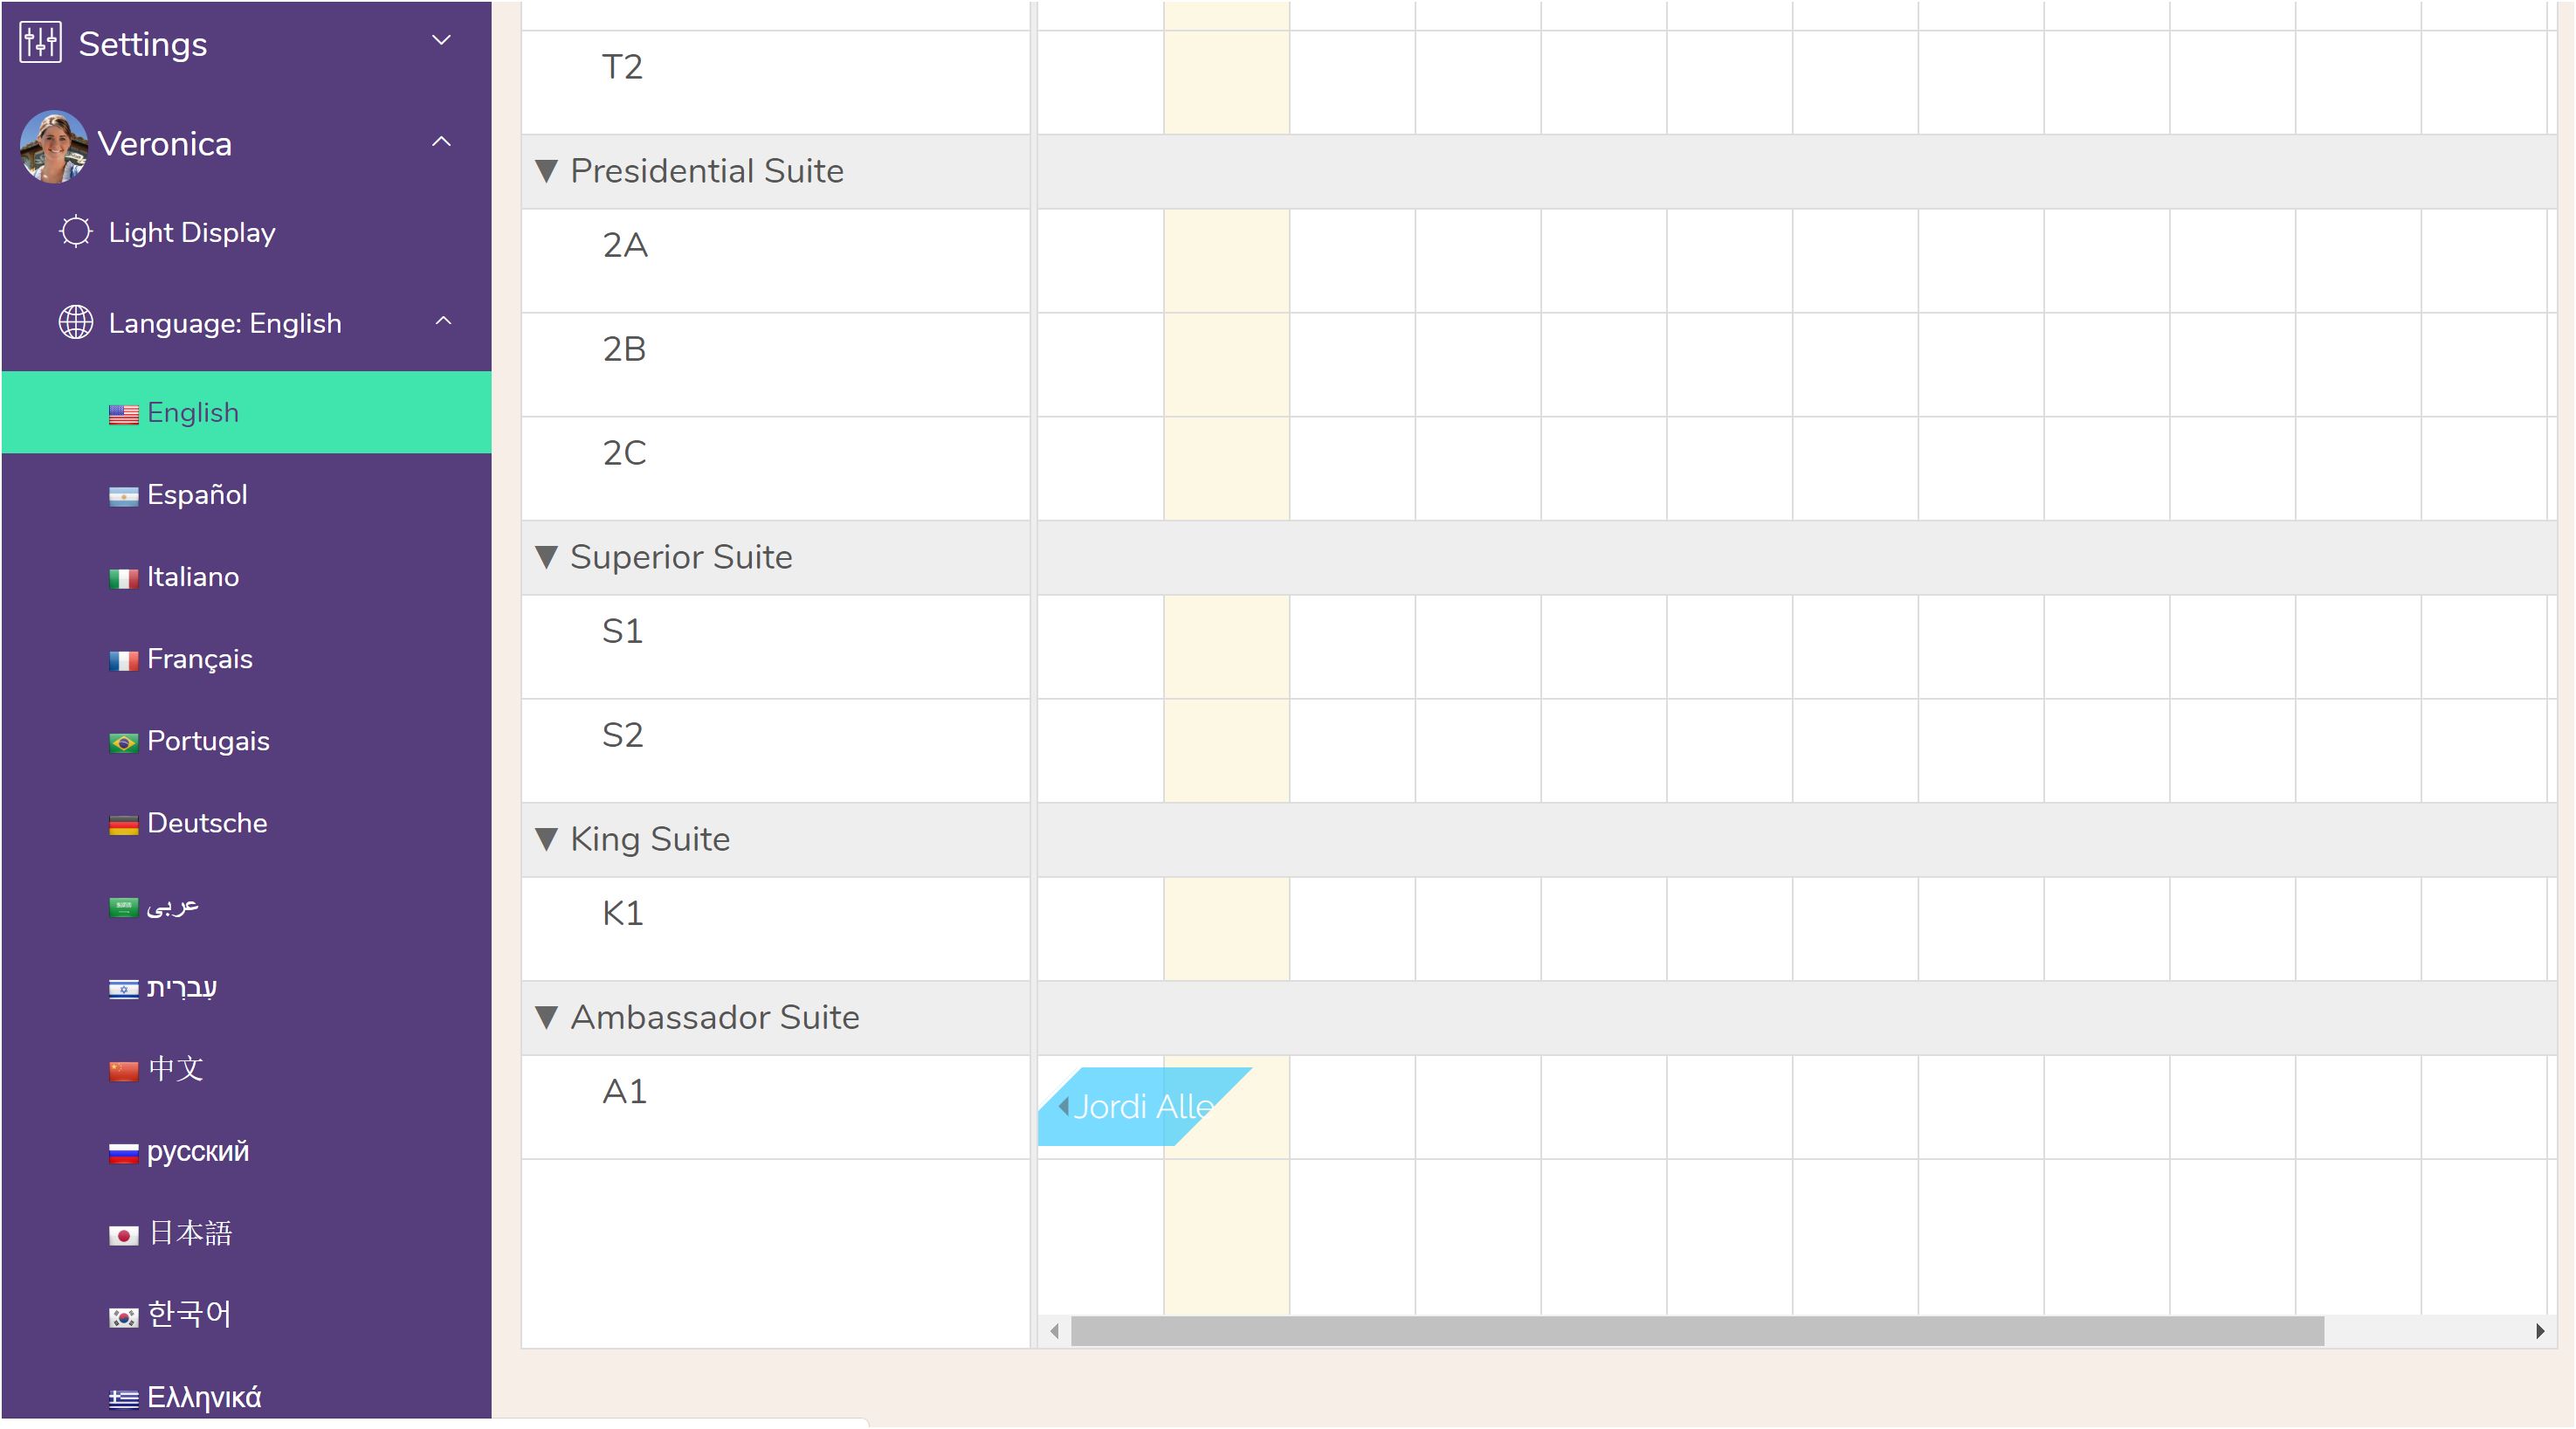Click the Brazilian flag icon for Portugais
Viewport: 2576px width, 1429px height.
pos(123,741)
